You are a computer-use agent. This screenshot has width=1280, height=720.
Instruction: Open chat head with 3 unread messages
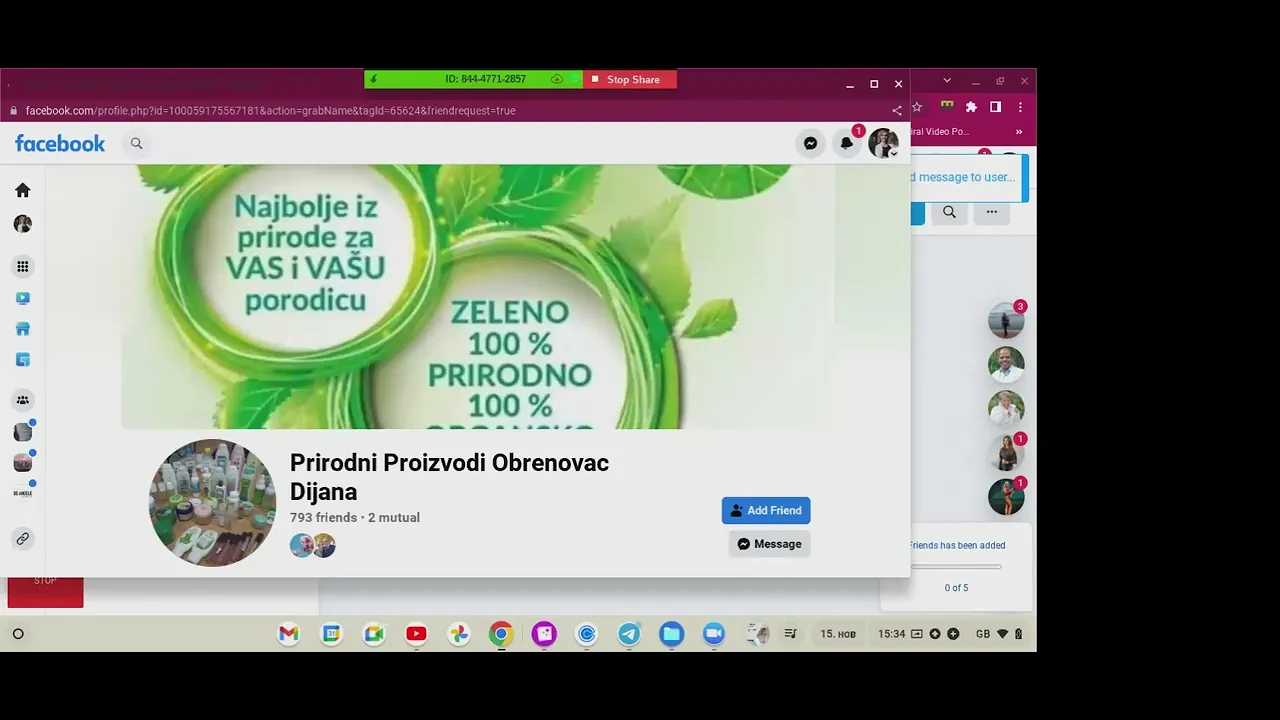[1006, 320]
